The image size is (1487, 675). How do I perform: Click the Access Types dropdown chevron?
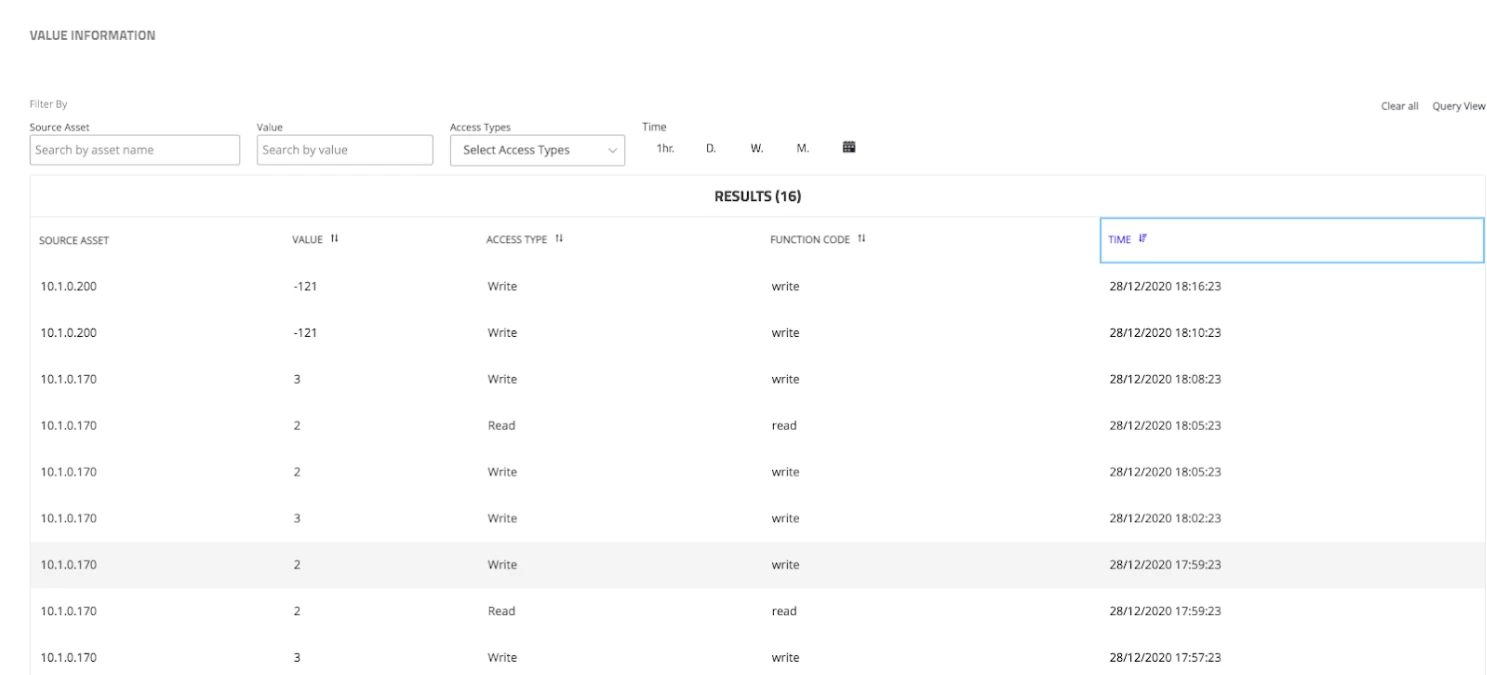[x=612, y=150]
